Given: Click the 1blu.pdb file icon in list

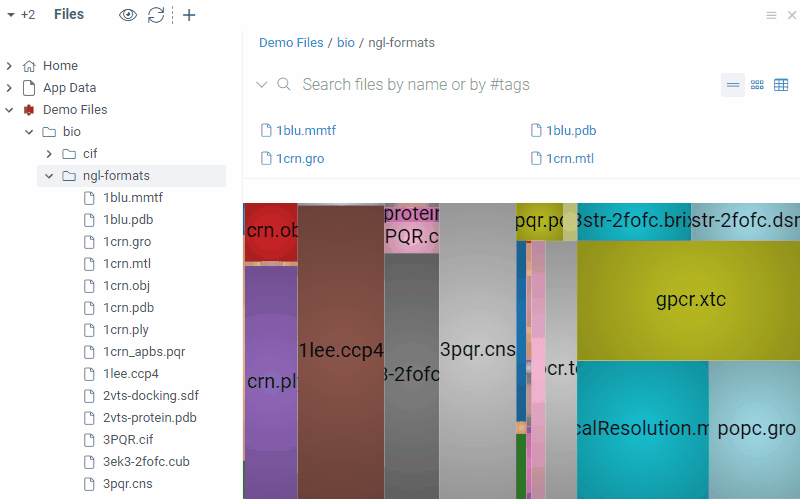Looking at the screenshot, I should coord(536,131).
